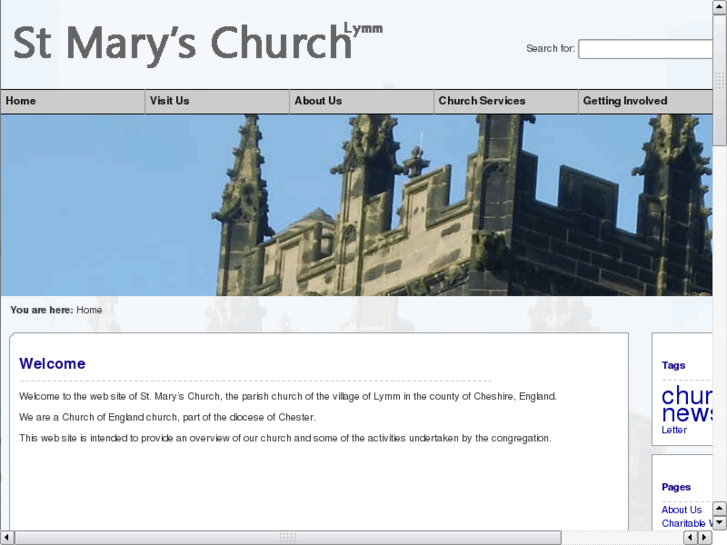
Task: Click the Pages sidebar heading
Action: 676,487
